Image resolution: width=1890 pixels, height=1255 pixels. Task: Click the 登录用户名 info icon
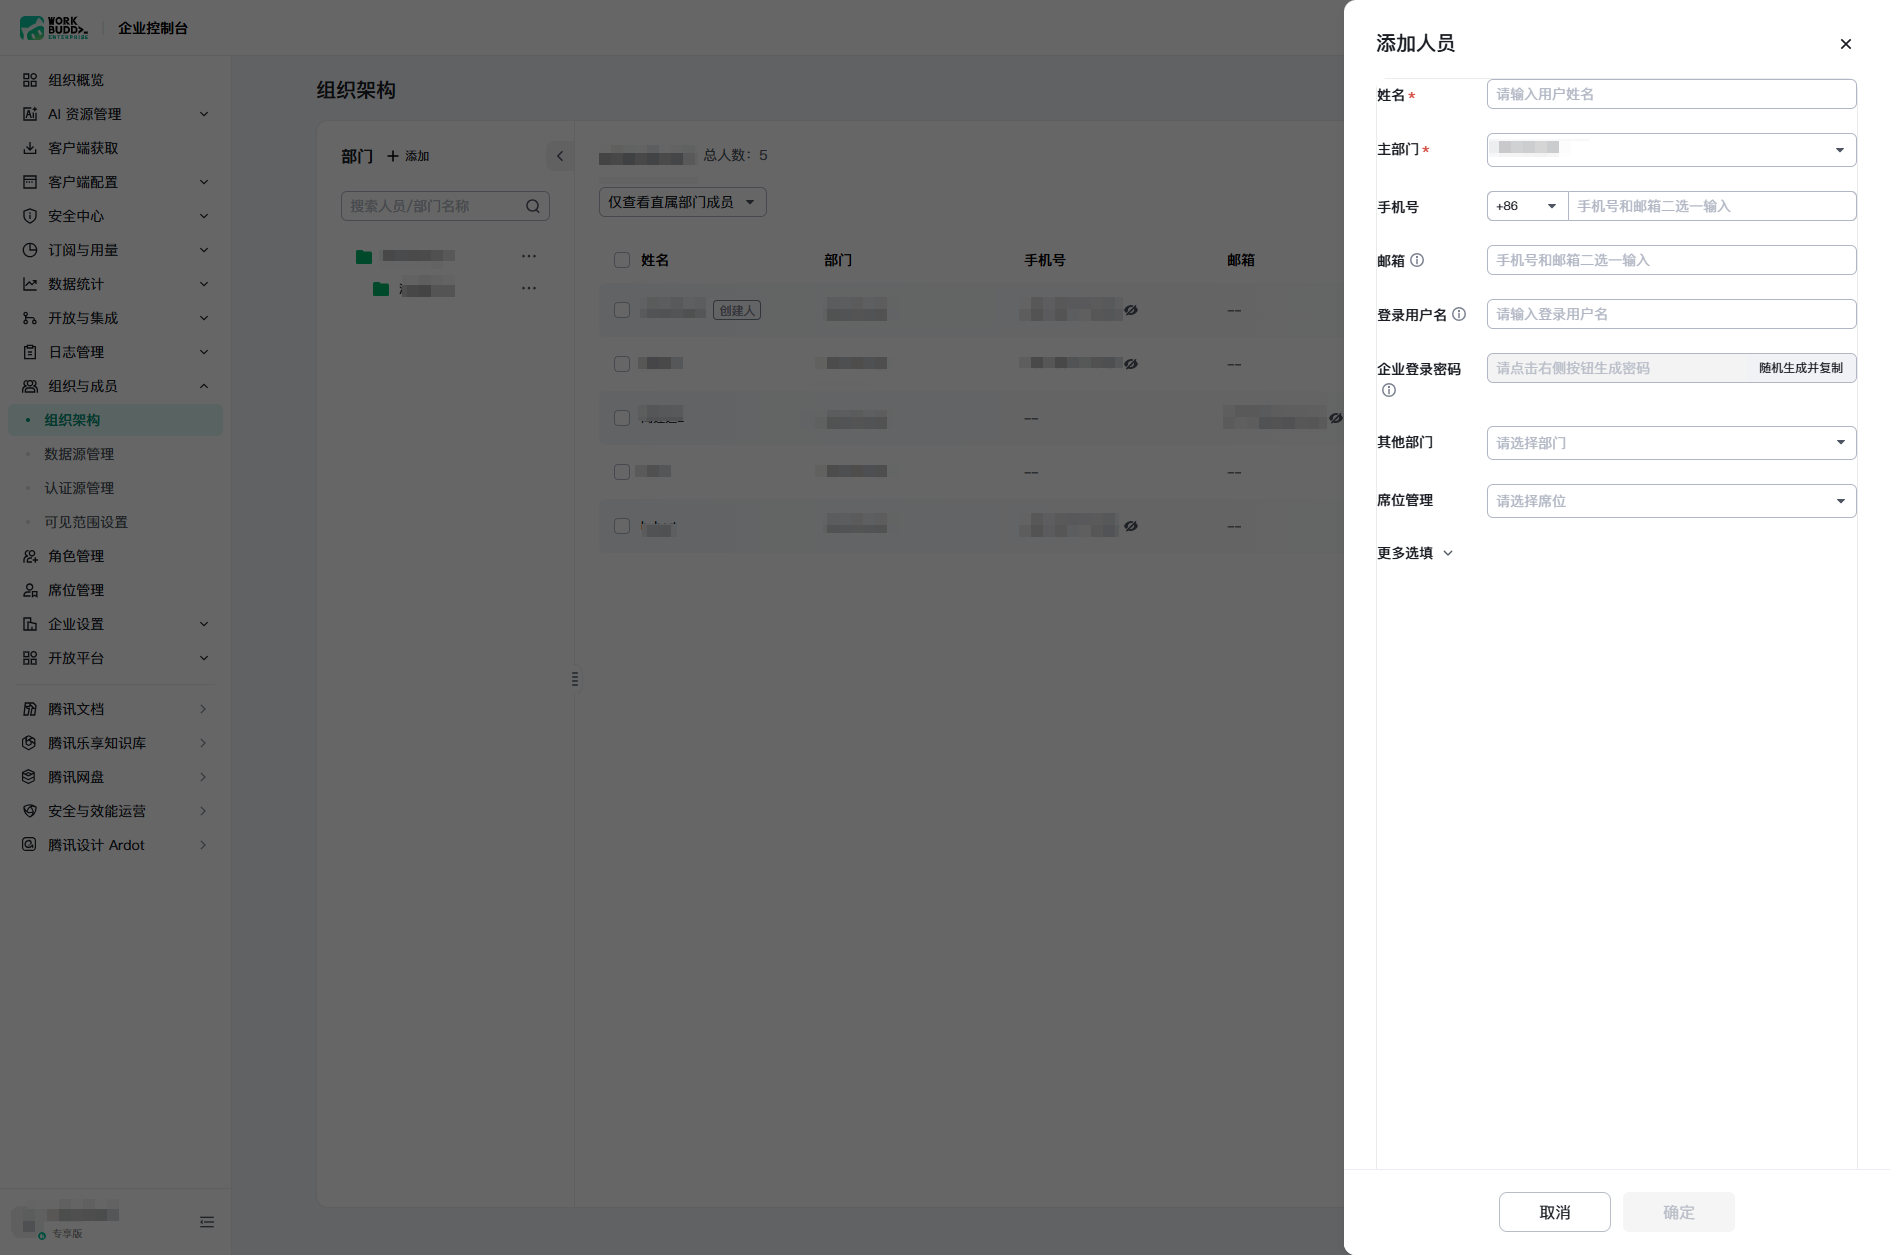(1459, 314)
